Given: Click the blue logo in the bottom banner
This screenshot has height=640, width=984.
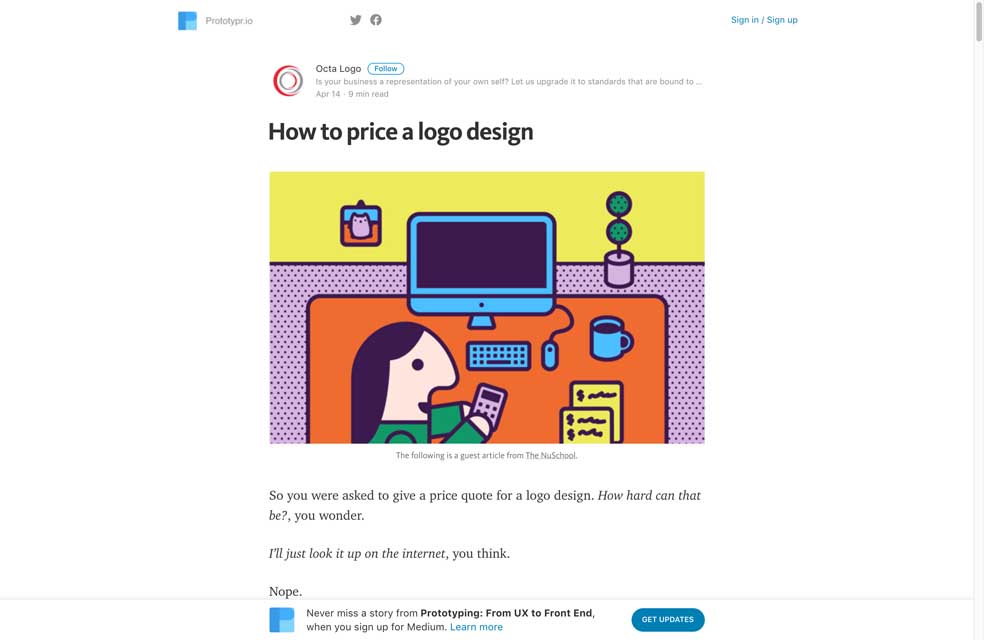Looking at the screenshot, I should tap(282, 620).
